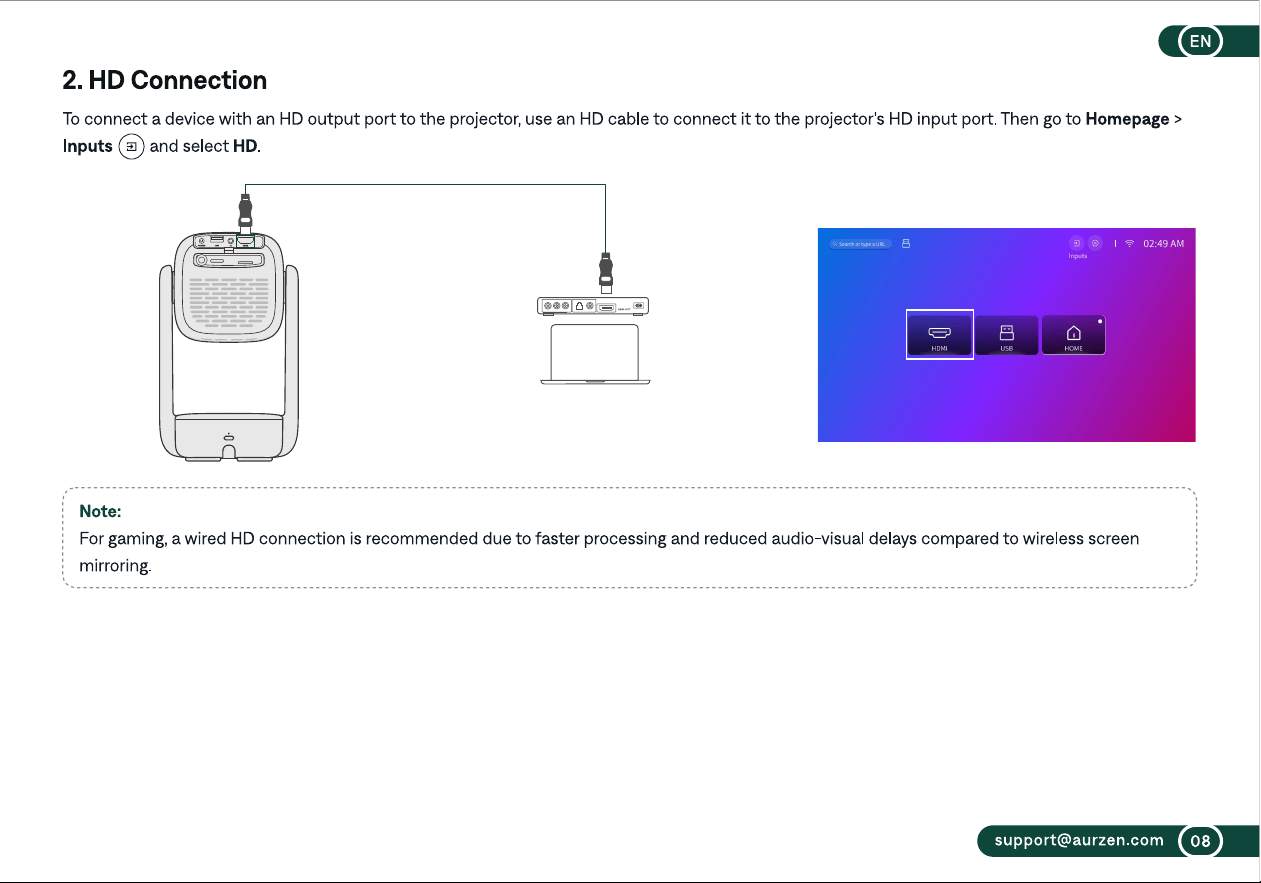
Task: Click the Wi-Fi status icon
Action: 1130,243
